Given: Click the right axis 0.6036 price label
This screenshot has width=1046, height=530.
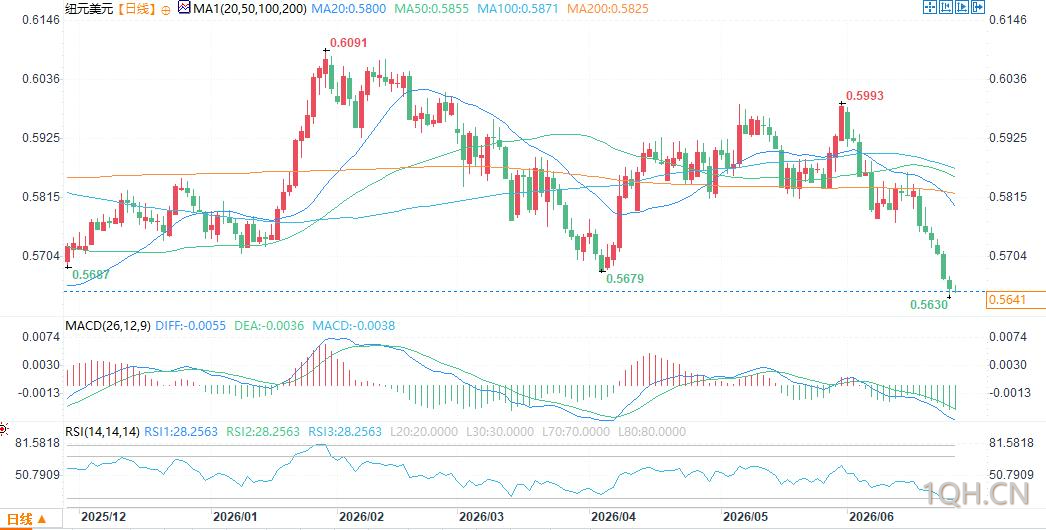Looking at the screenshot, I should pos(1008,79).
